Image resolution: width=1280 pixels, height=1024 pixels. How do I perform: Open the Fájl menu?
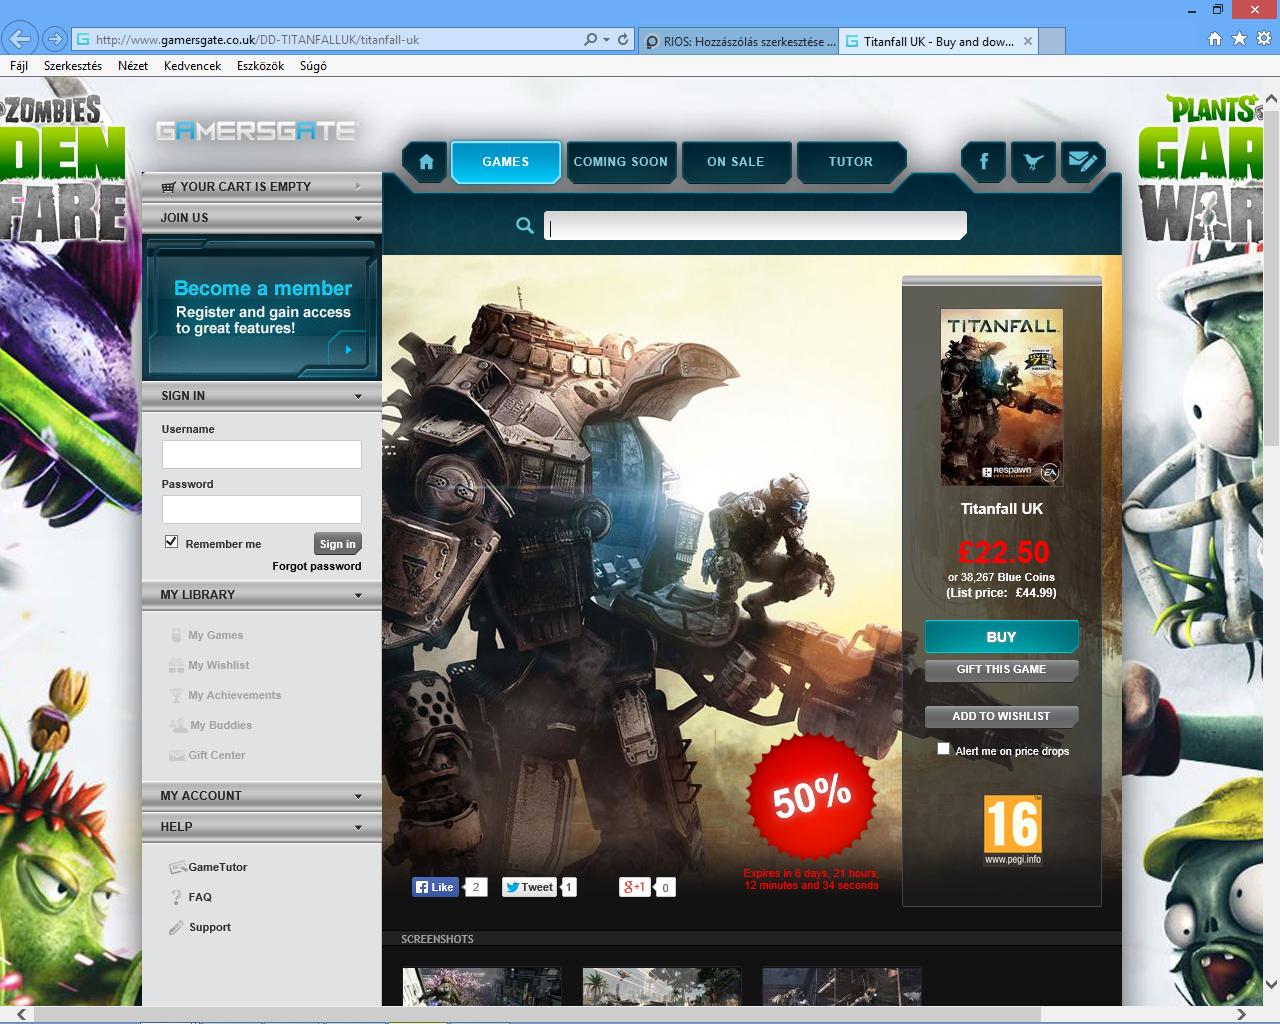pyautogui.click(x=19, y=66)
